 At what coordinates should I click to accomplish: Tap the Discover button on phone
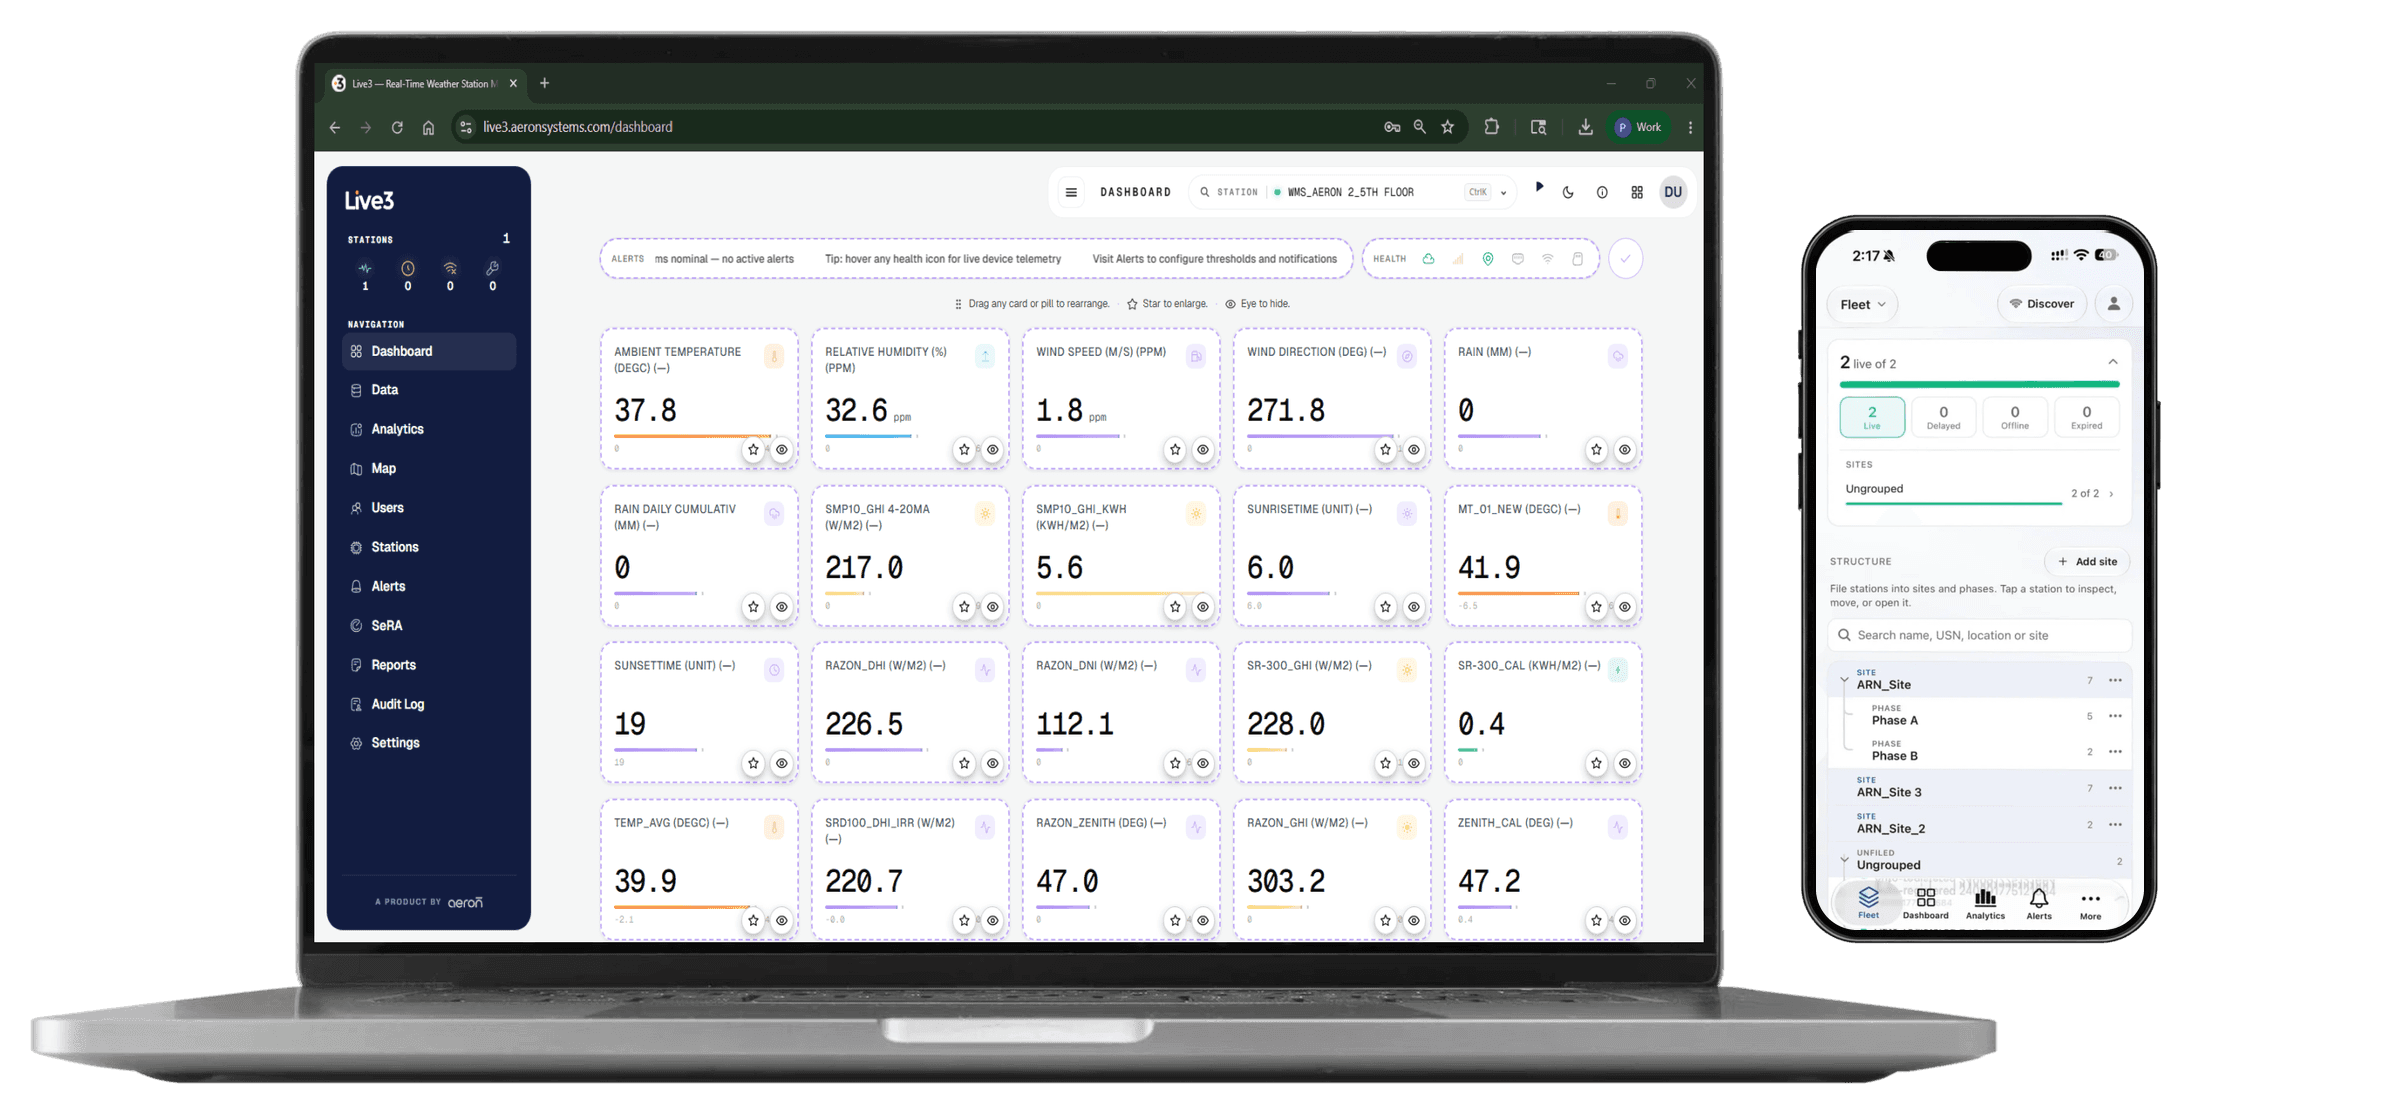click(x=2042, y=304)
